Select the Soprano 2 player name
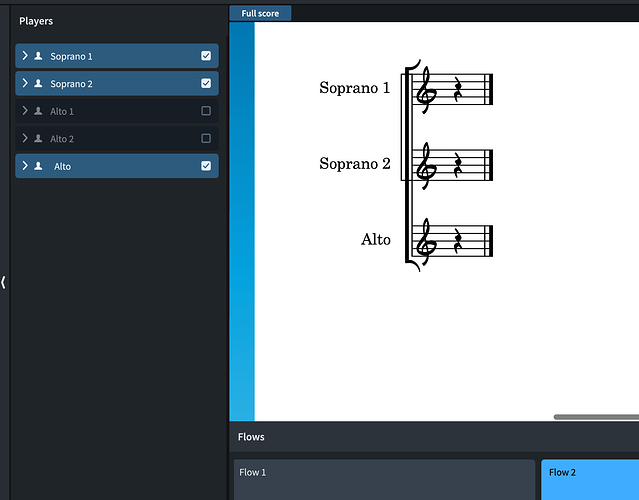Viewport: 639px width, 500px height. tap(71, 84)
